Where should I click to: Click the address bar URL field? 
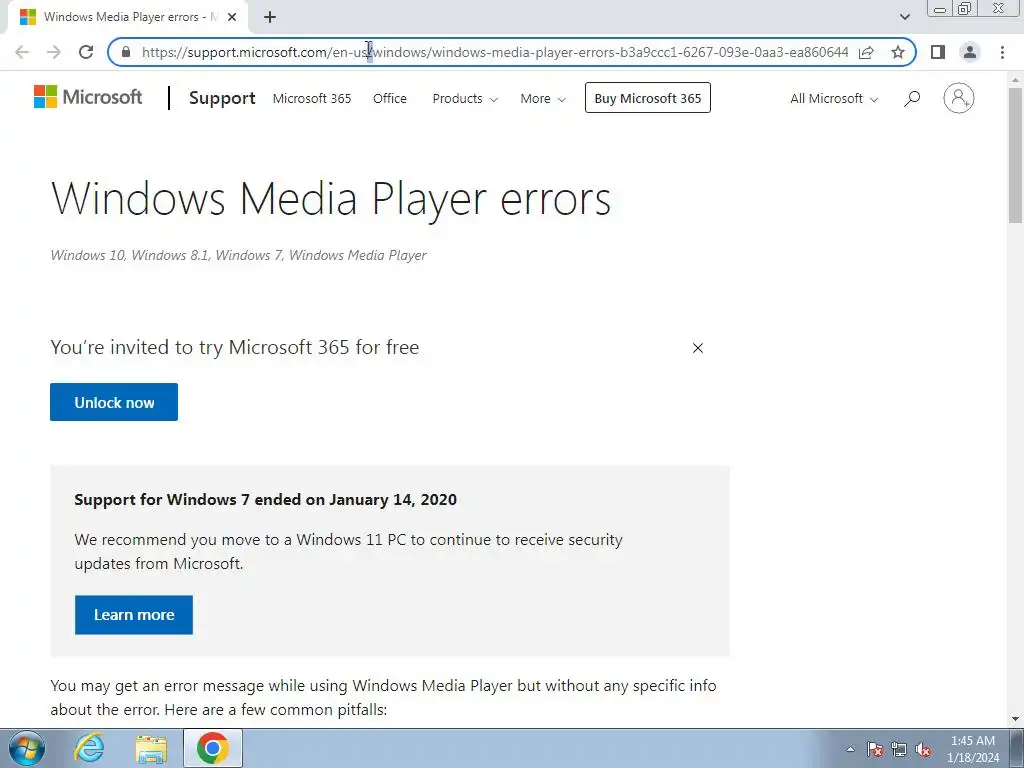coord(494,52)
